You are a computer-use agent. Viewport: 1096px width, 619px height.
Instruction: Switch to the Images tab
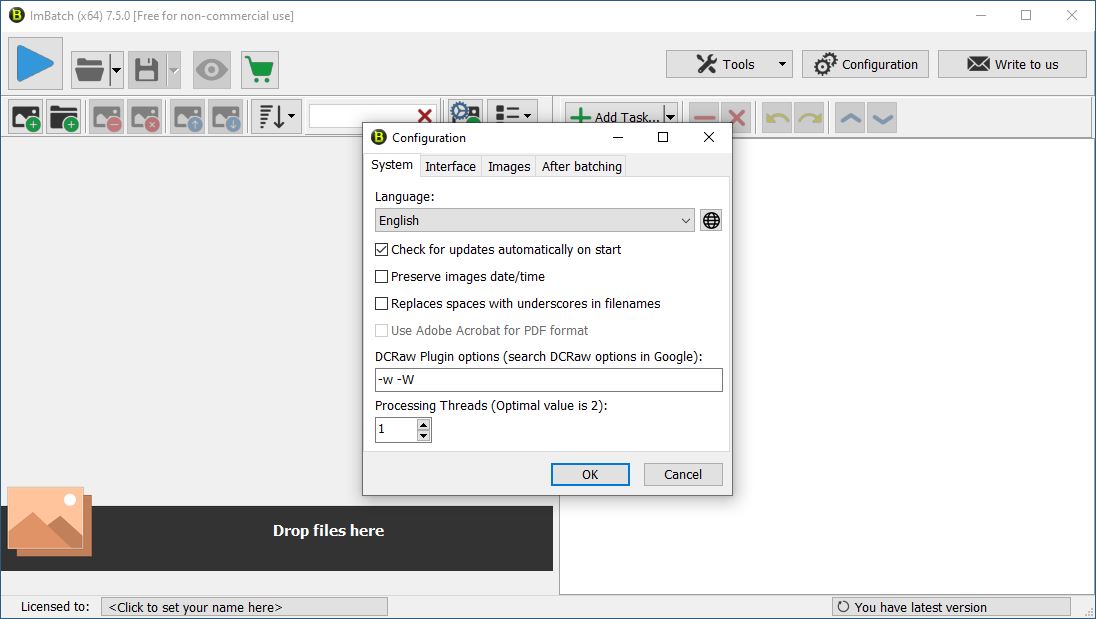point(509,166)
